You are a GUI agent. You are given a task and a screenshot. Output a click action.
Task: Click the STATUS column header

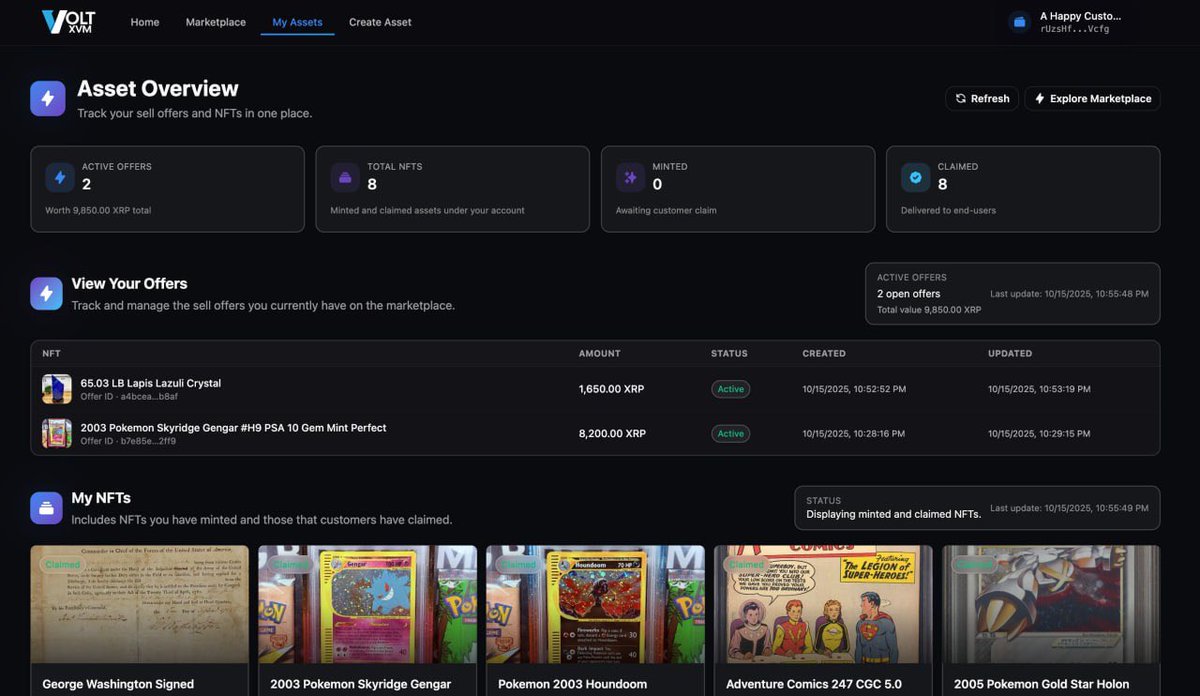click(x=729, y=353)
